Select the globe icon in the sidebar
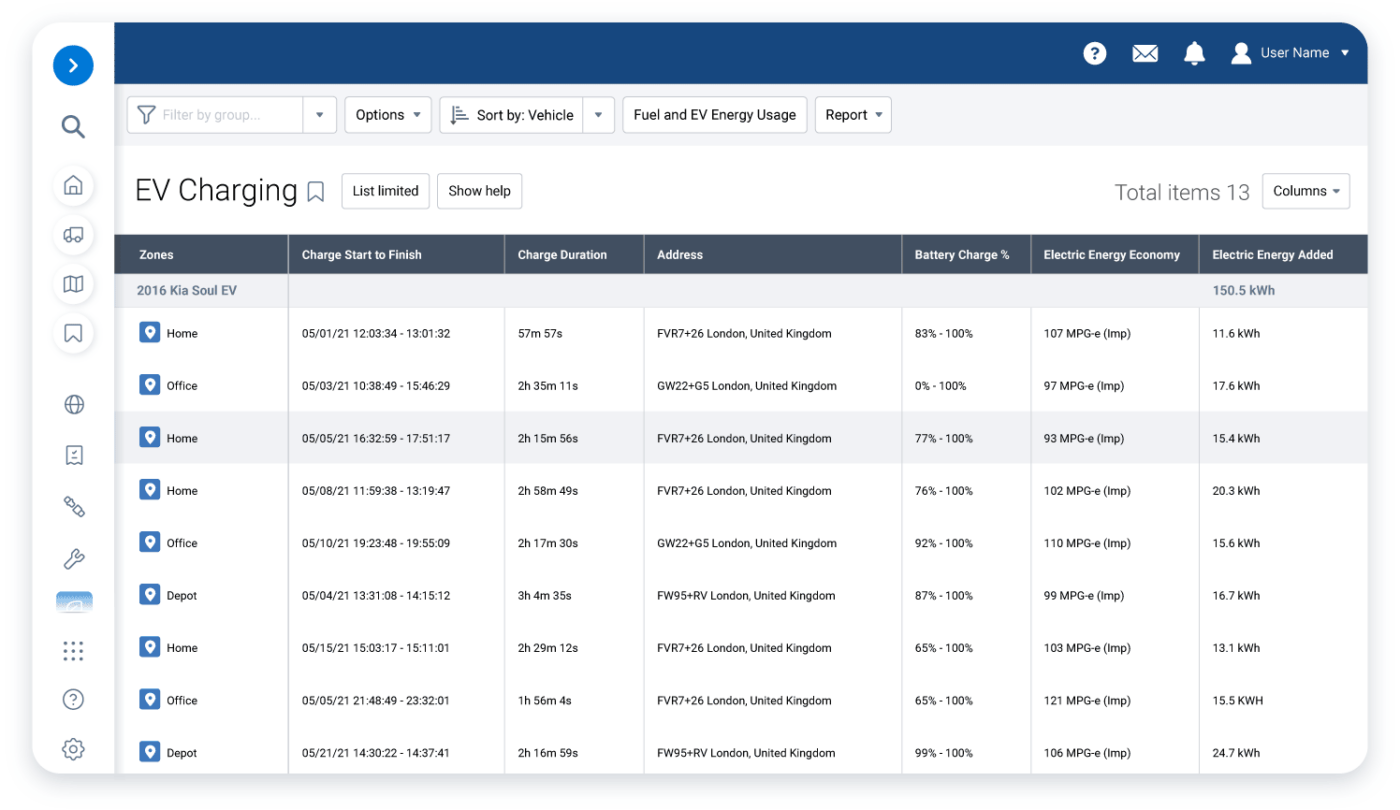Viewport: 1400px width, 810px height. (73, 404)
